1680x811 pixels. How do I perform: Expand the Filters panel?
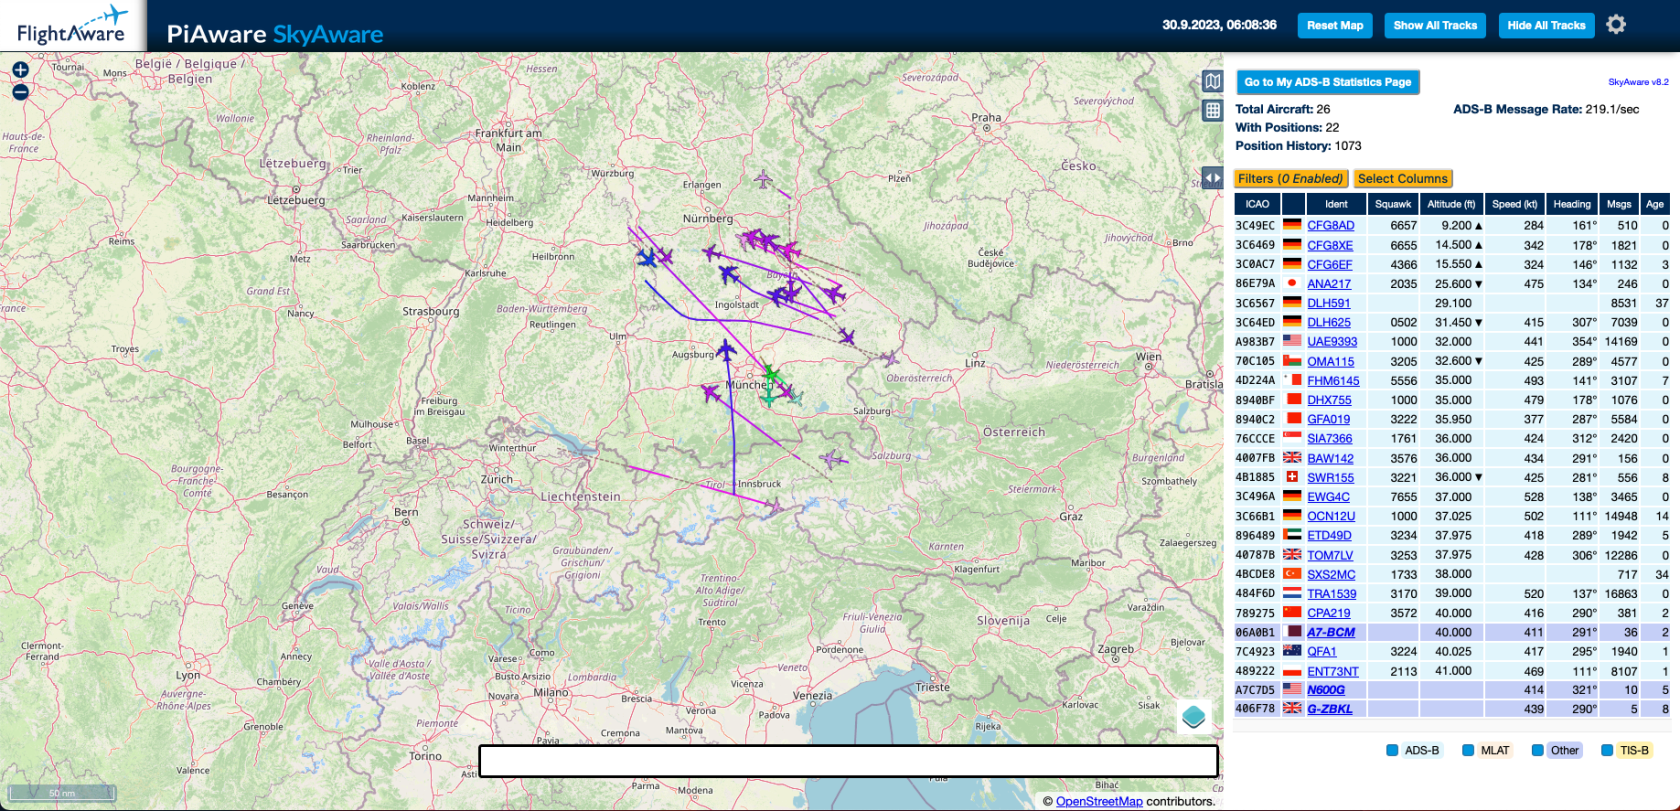pos(1290,178)
